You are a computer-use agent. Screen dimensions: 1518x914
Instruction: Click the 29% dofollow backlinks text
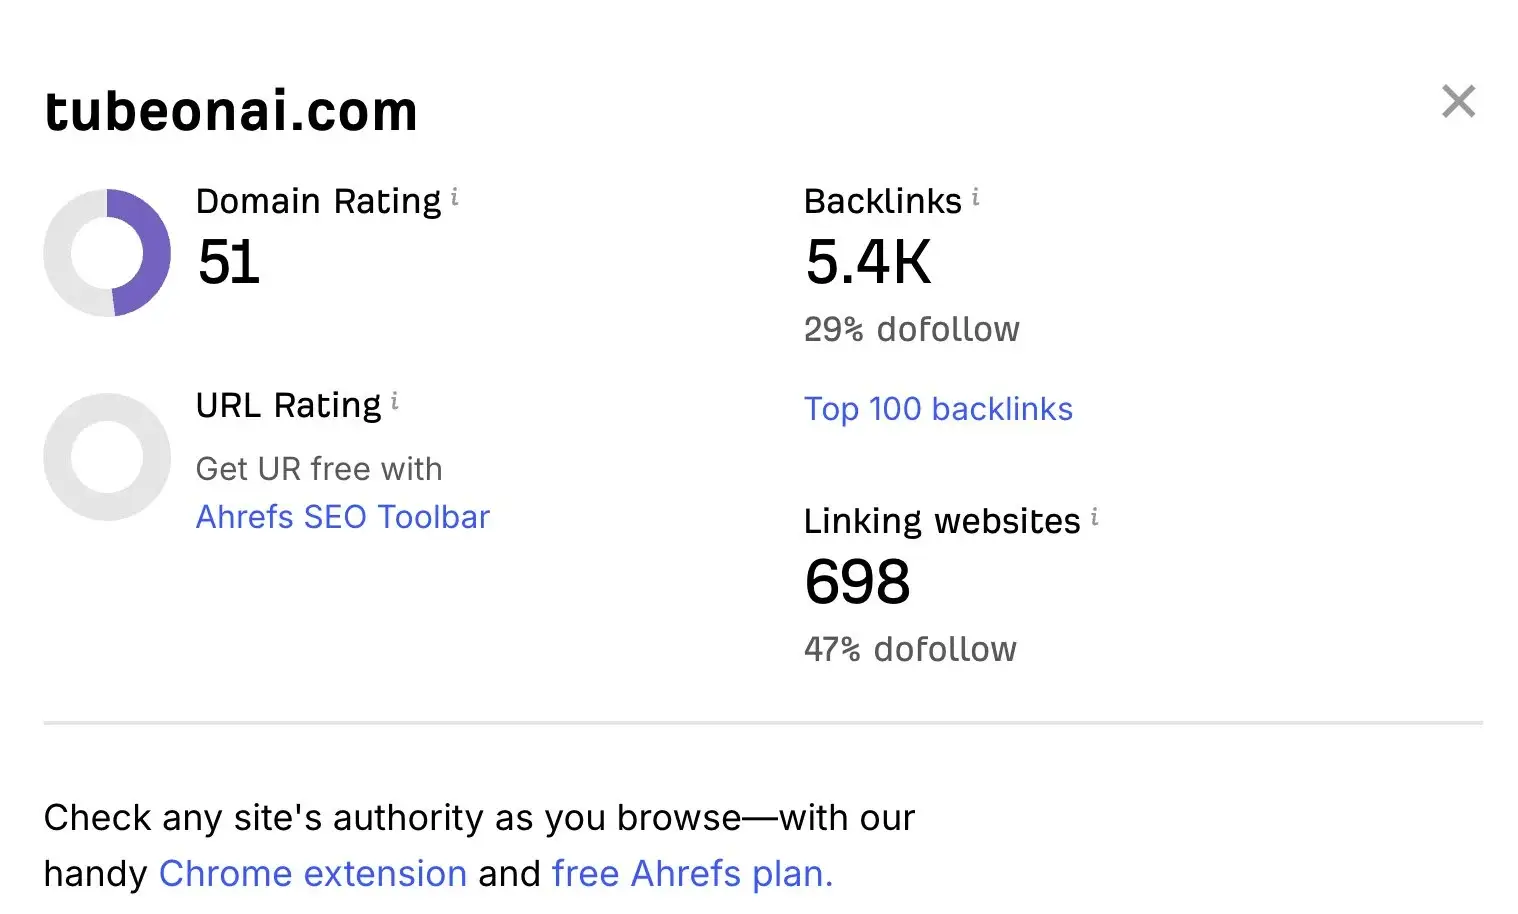point(911,329)
